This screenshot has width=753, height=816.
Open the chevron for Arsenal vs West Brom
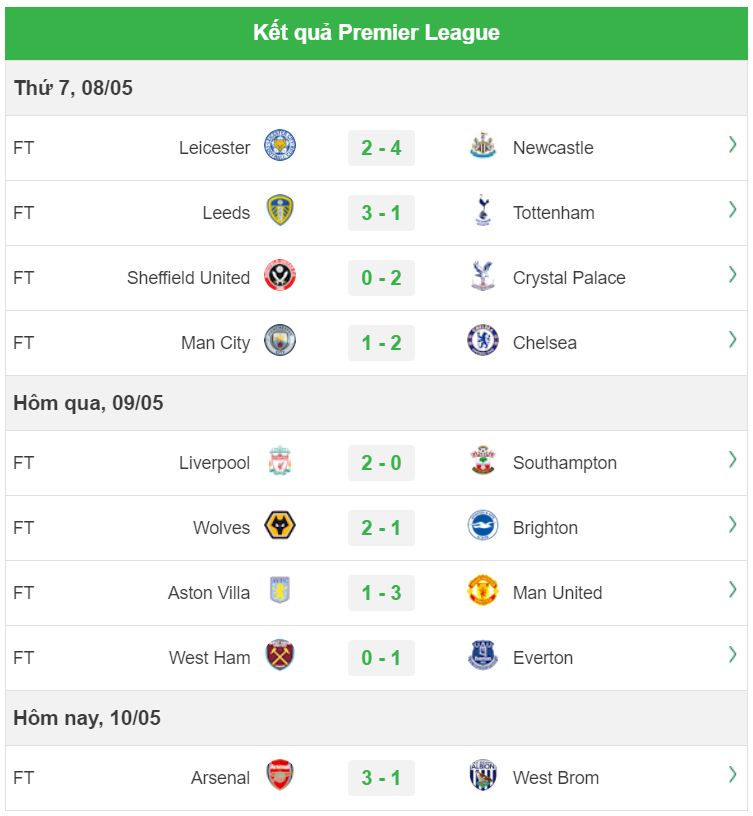coord(733,775)
